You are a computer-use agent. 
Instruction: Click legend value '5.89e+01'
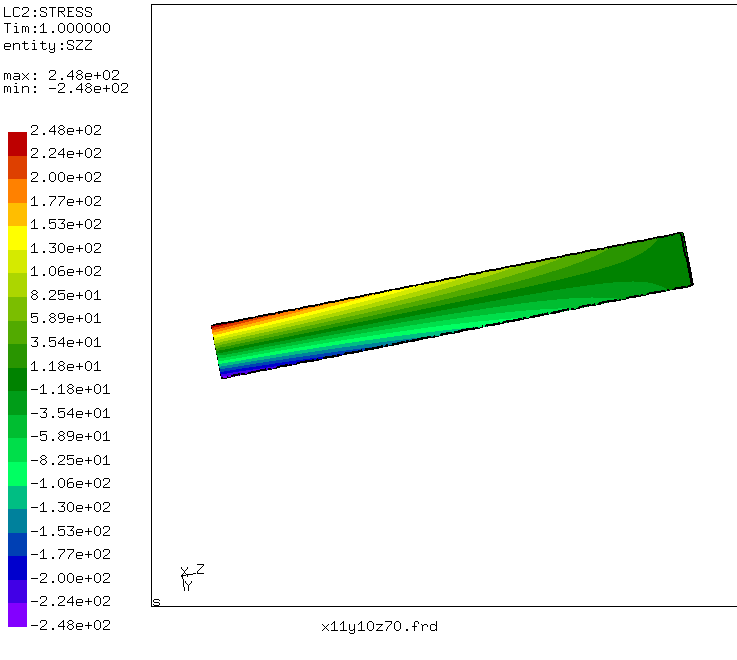click(x=66, y=318)
